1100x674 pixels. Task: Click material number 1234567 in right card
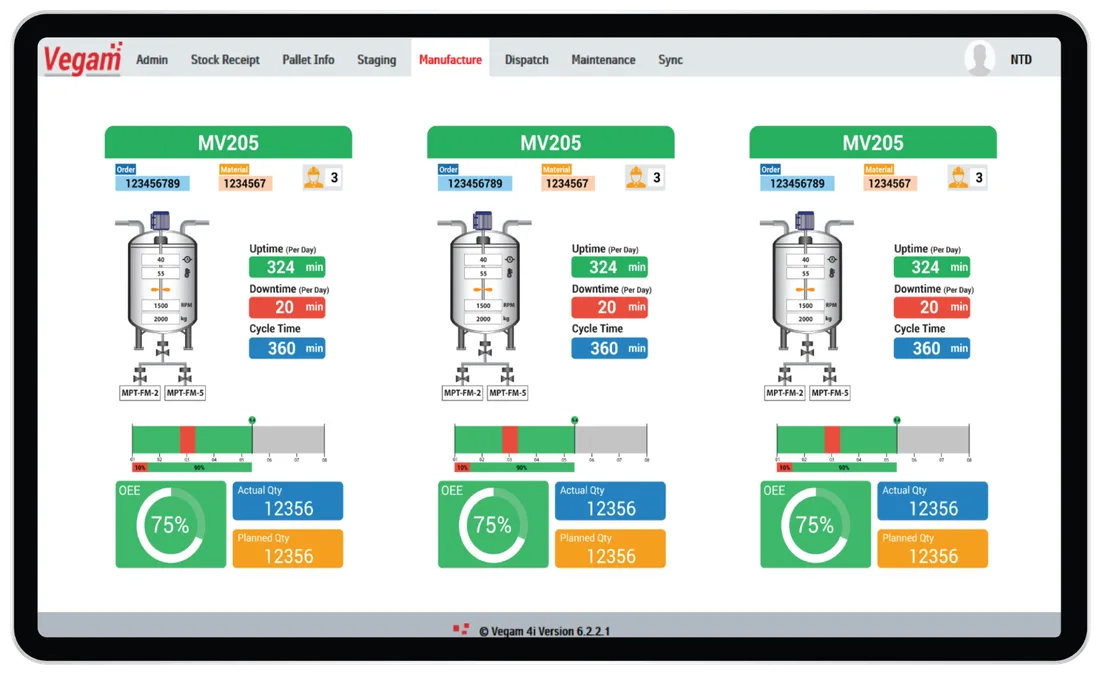pyautogui.click(x=890, y=184)
